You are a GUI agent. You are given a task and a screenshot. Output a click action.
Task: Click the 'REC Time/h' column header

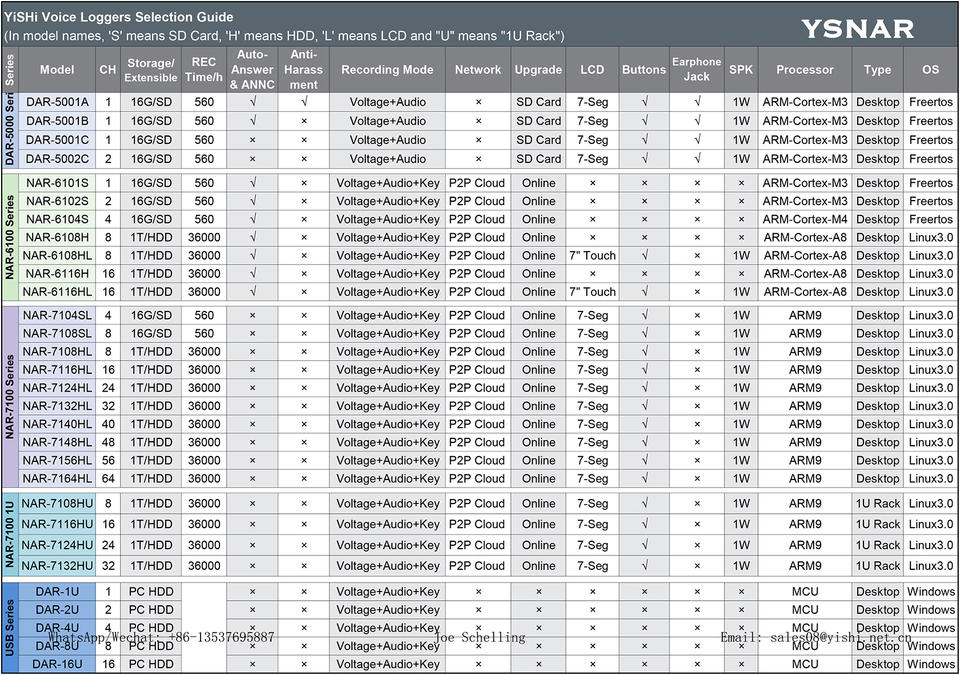204,70
